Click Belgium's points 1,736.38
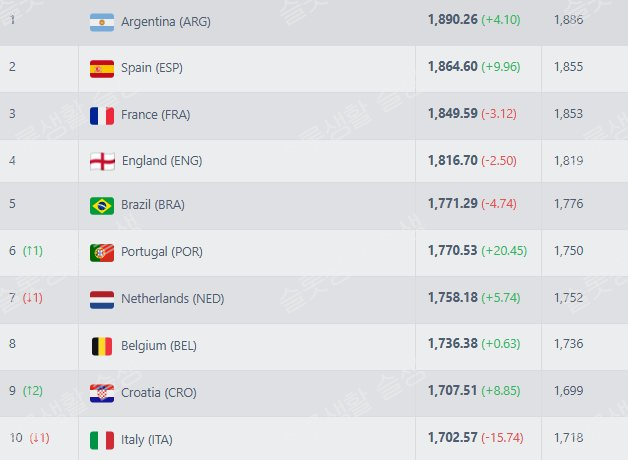The image size is (628, 460). point(453,343)
